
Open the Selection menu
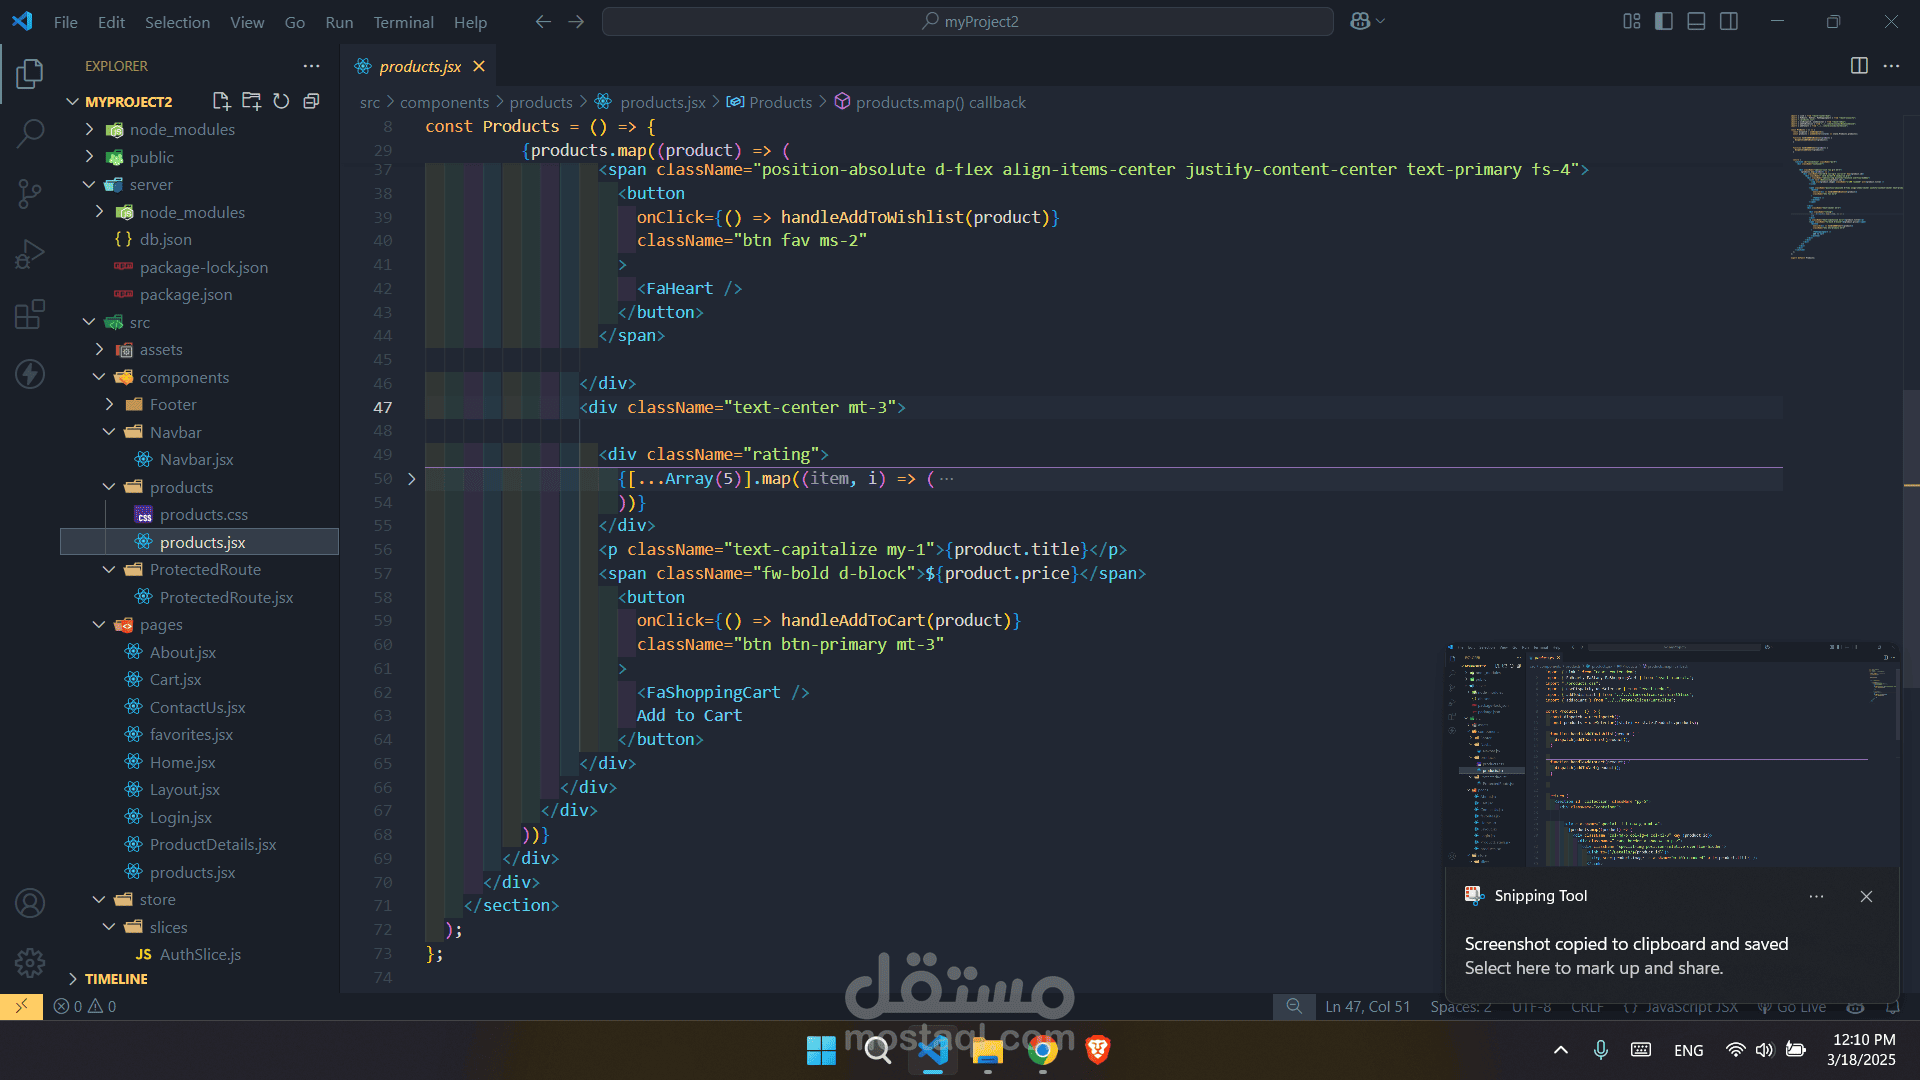[177, 22]
